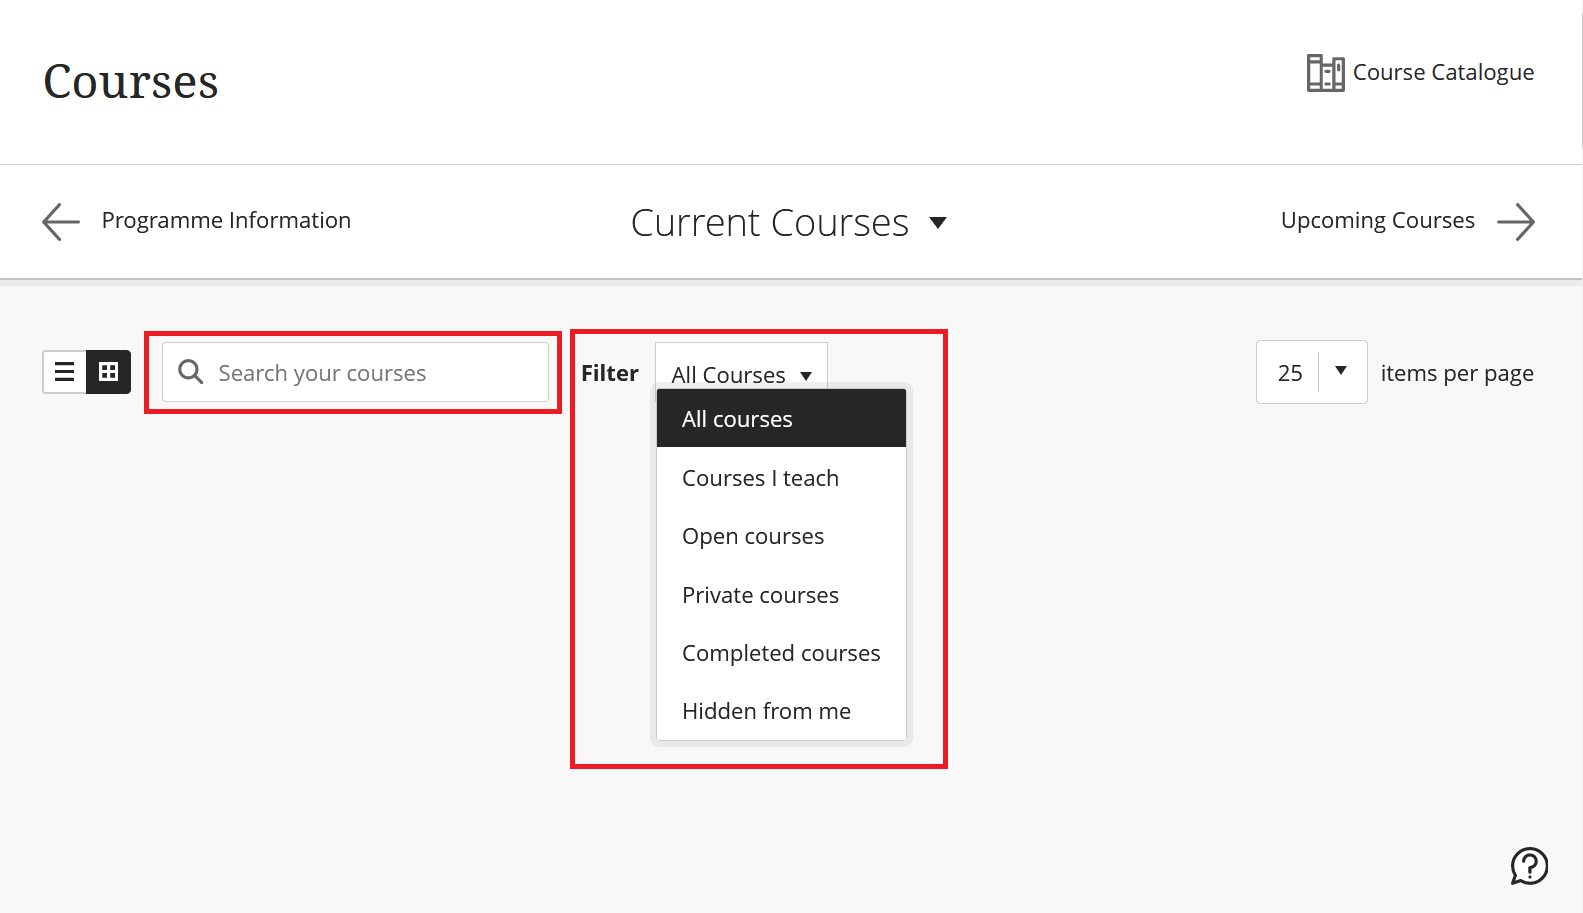Navigate to Upcoming Courses
This screenshot has height=913, width=1583.
point(1377,220)
